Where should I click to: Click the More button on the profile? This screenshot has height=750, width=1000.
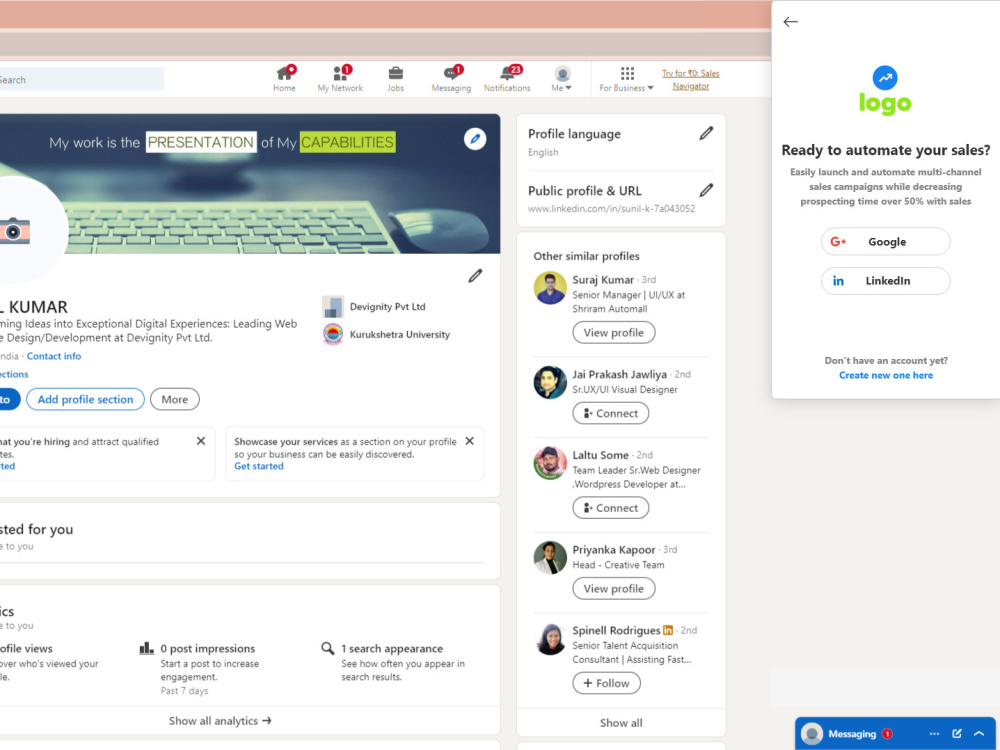click(x=175, y=399)
